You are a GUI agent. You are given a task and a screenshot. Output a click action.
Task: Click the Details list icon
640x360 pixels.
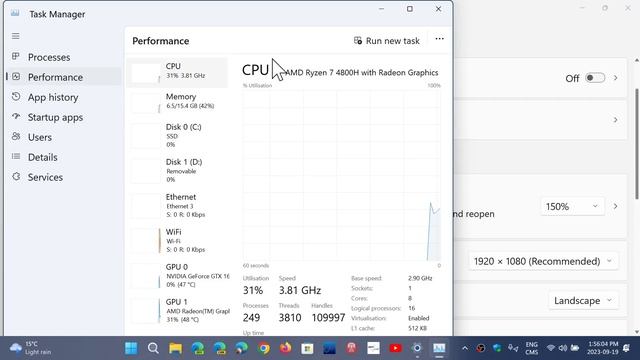pyautogui.click(x=16, y=157)
